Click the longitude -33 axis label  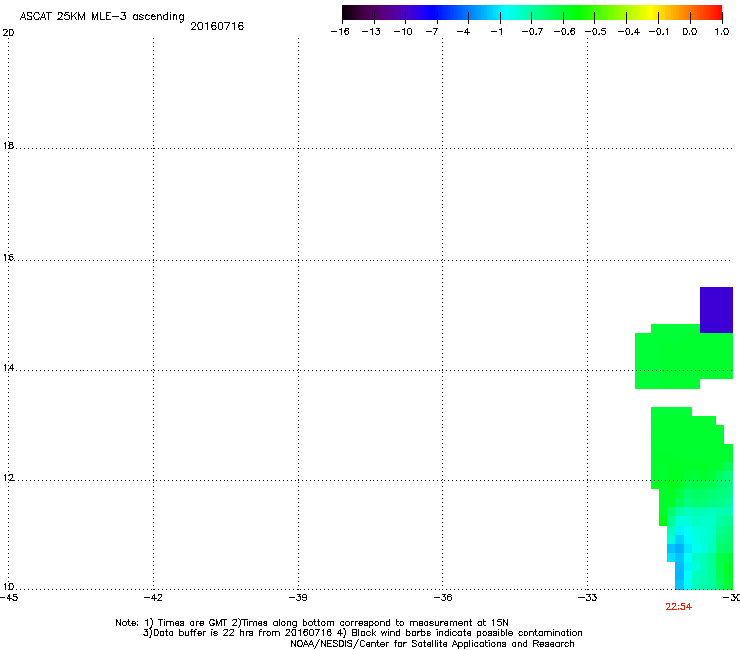[587, 598]
